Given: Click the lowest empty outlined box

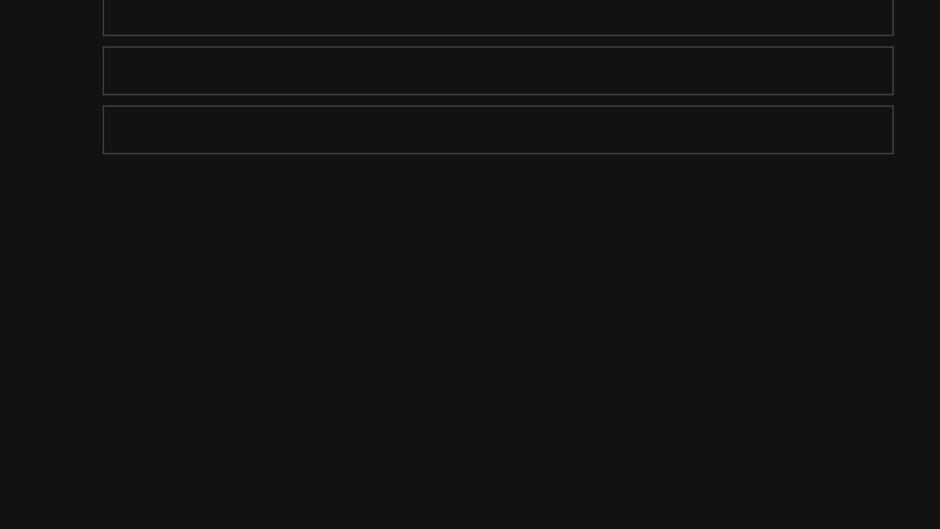Looking at the screenshot, I should click(498, 130).
